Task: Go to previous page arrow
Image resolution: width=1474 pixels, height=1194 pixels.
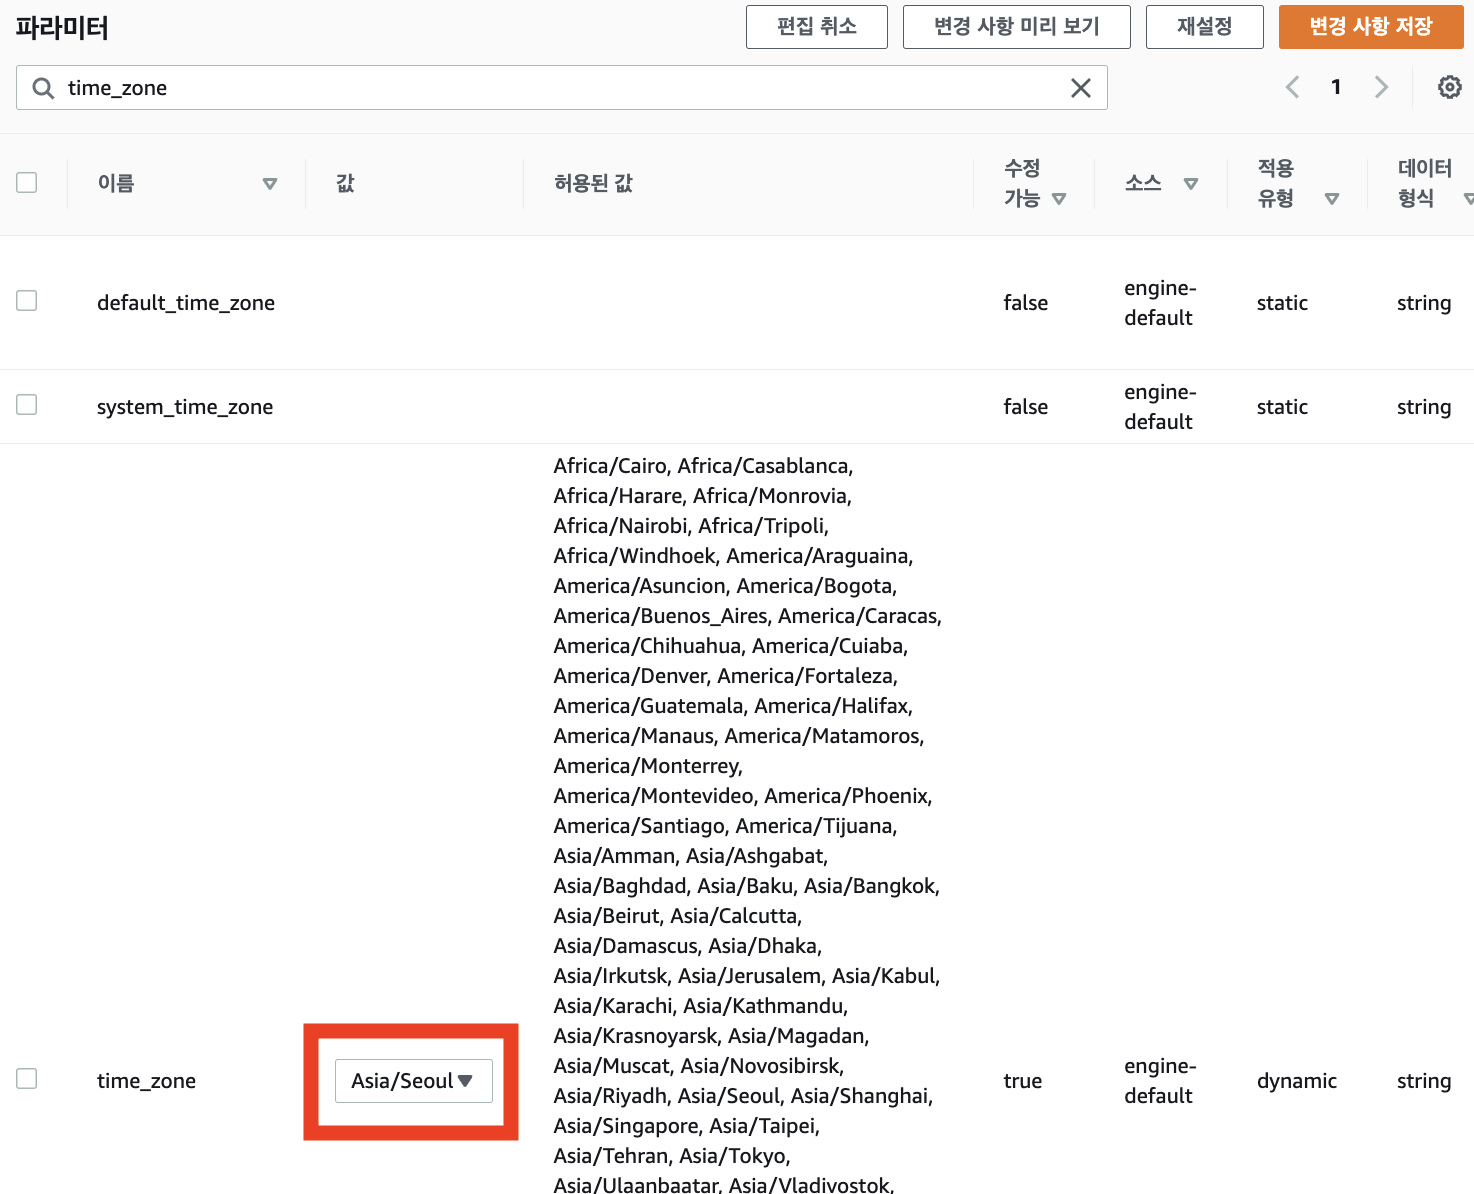Action: [1292, 87]
